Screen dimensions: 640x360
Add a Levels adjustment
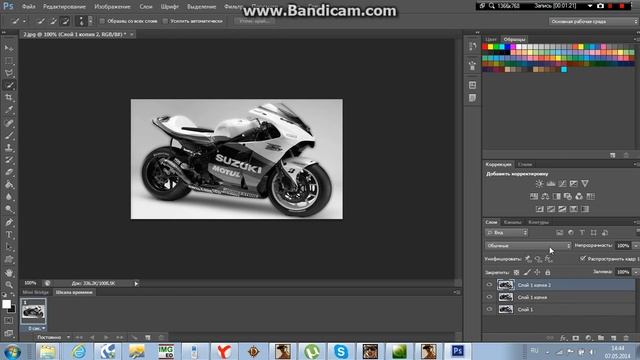click(x=551, y=184)
